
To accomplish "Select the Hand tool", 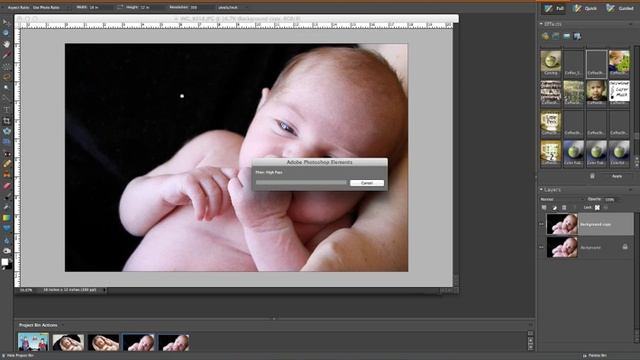I will point(7,44).
